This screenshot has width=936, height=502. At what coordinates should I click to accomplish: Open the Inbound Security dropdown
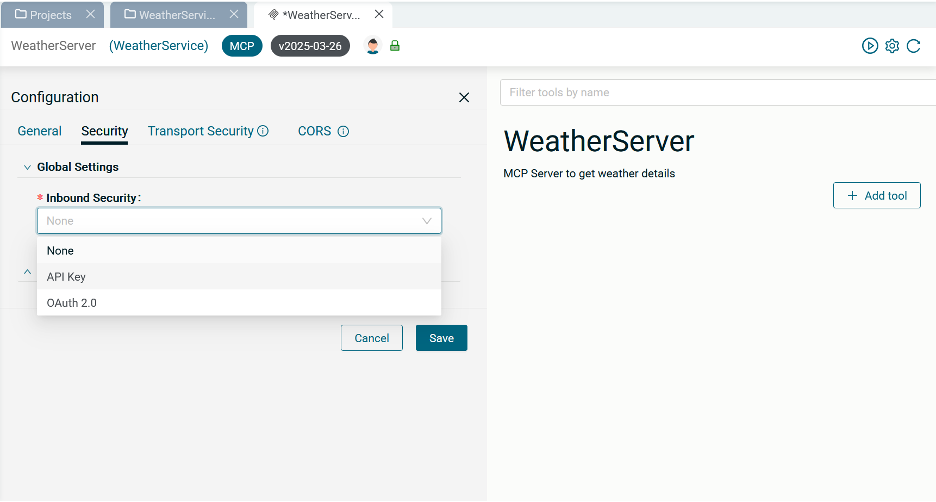tap(239, 221)
